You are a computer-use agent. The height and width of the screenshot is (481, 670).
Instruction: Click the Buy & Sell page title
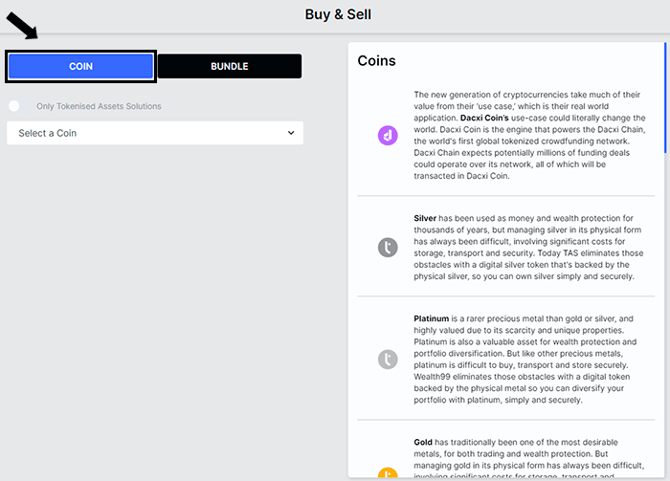point(338,15)
